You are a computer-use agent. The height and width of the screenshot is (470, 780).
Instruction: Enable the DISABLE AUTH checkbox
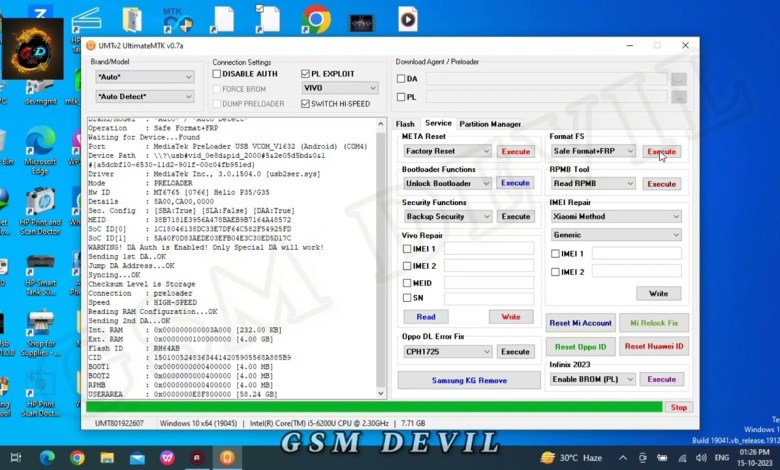pos(217,74)
